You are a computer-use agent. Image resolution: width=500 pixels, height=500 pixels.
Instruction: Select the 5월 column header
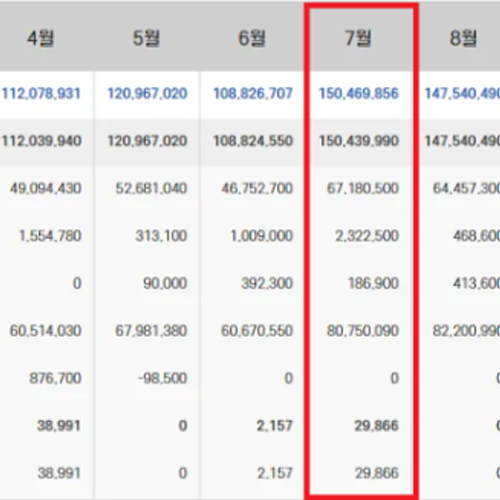(x=146, y=38)
